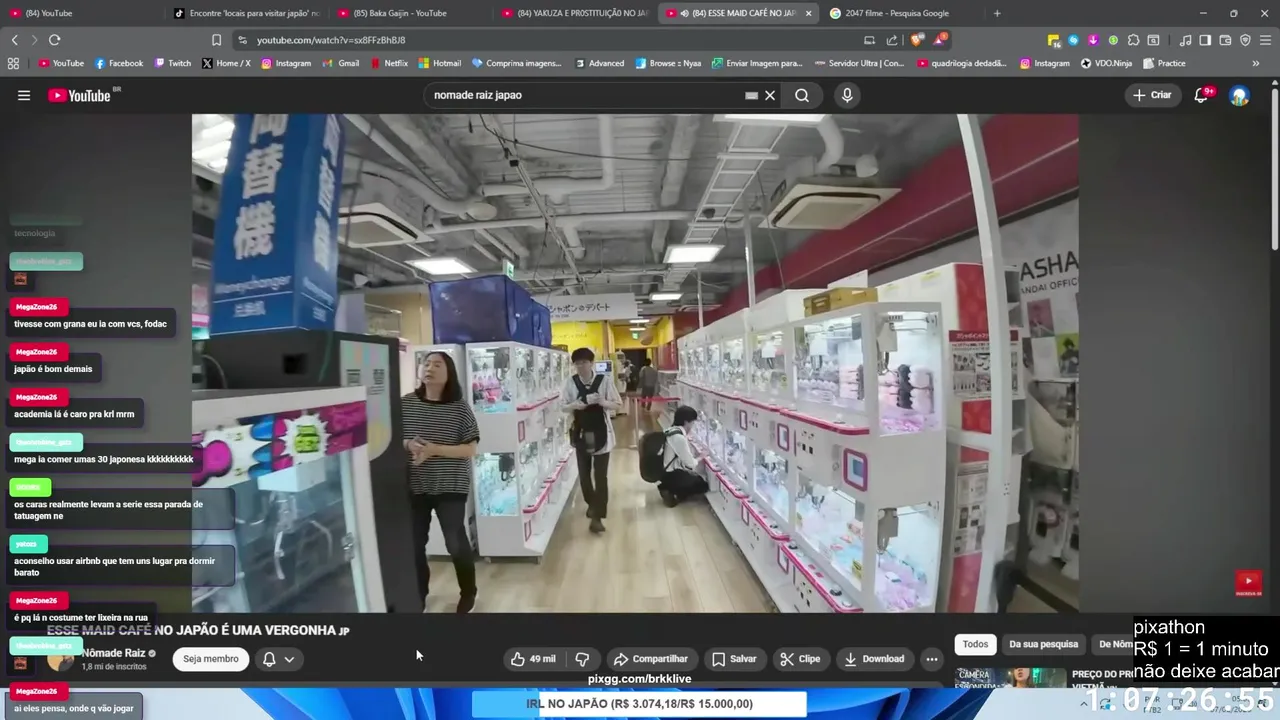
Task: Start voice search with microphone icon
Action: coord(847,95)
